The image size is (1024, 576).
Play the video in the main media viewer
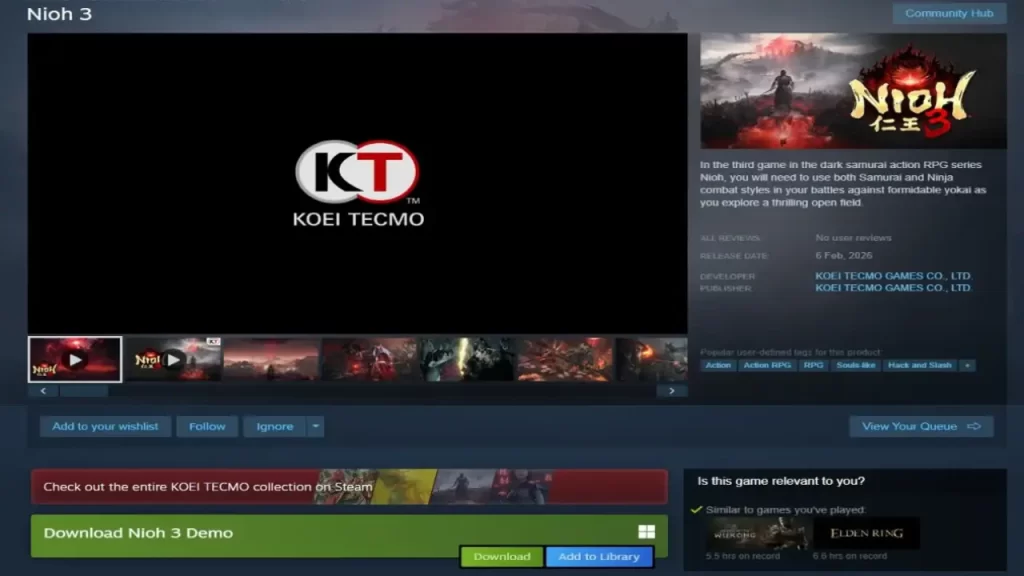click(x=357, y=183)
